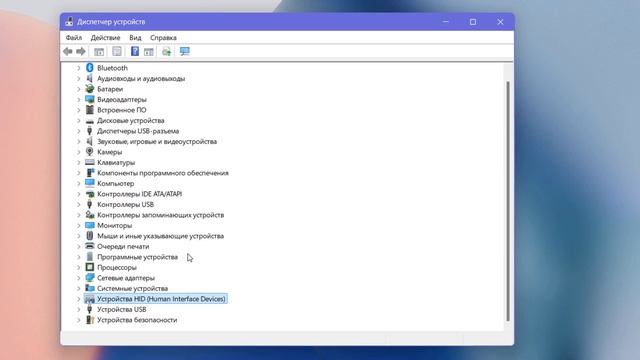The width and height of the screenshot is (640, 360).
Task: Click the blue Help question mark icon
Action: tap(135, 51)
